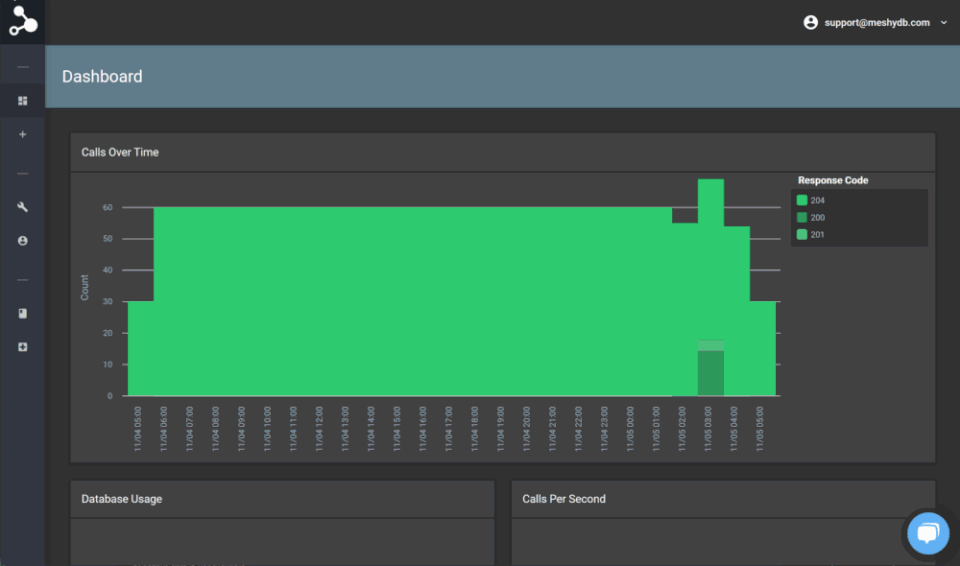Click the Dashboard page heading

(102, 77)
